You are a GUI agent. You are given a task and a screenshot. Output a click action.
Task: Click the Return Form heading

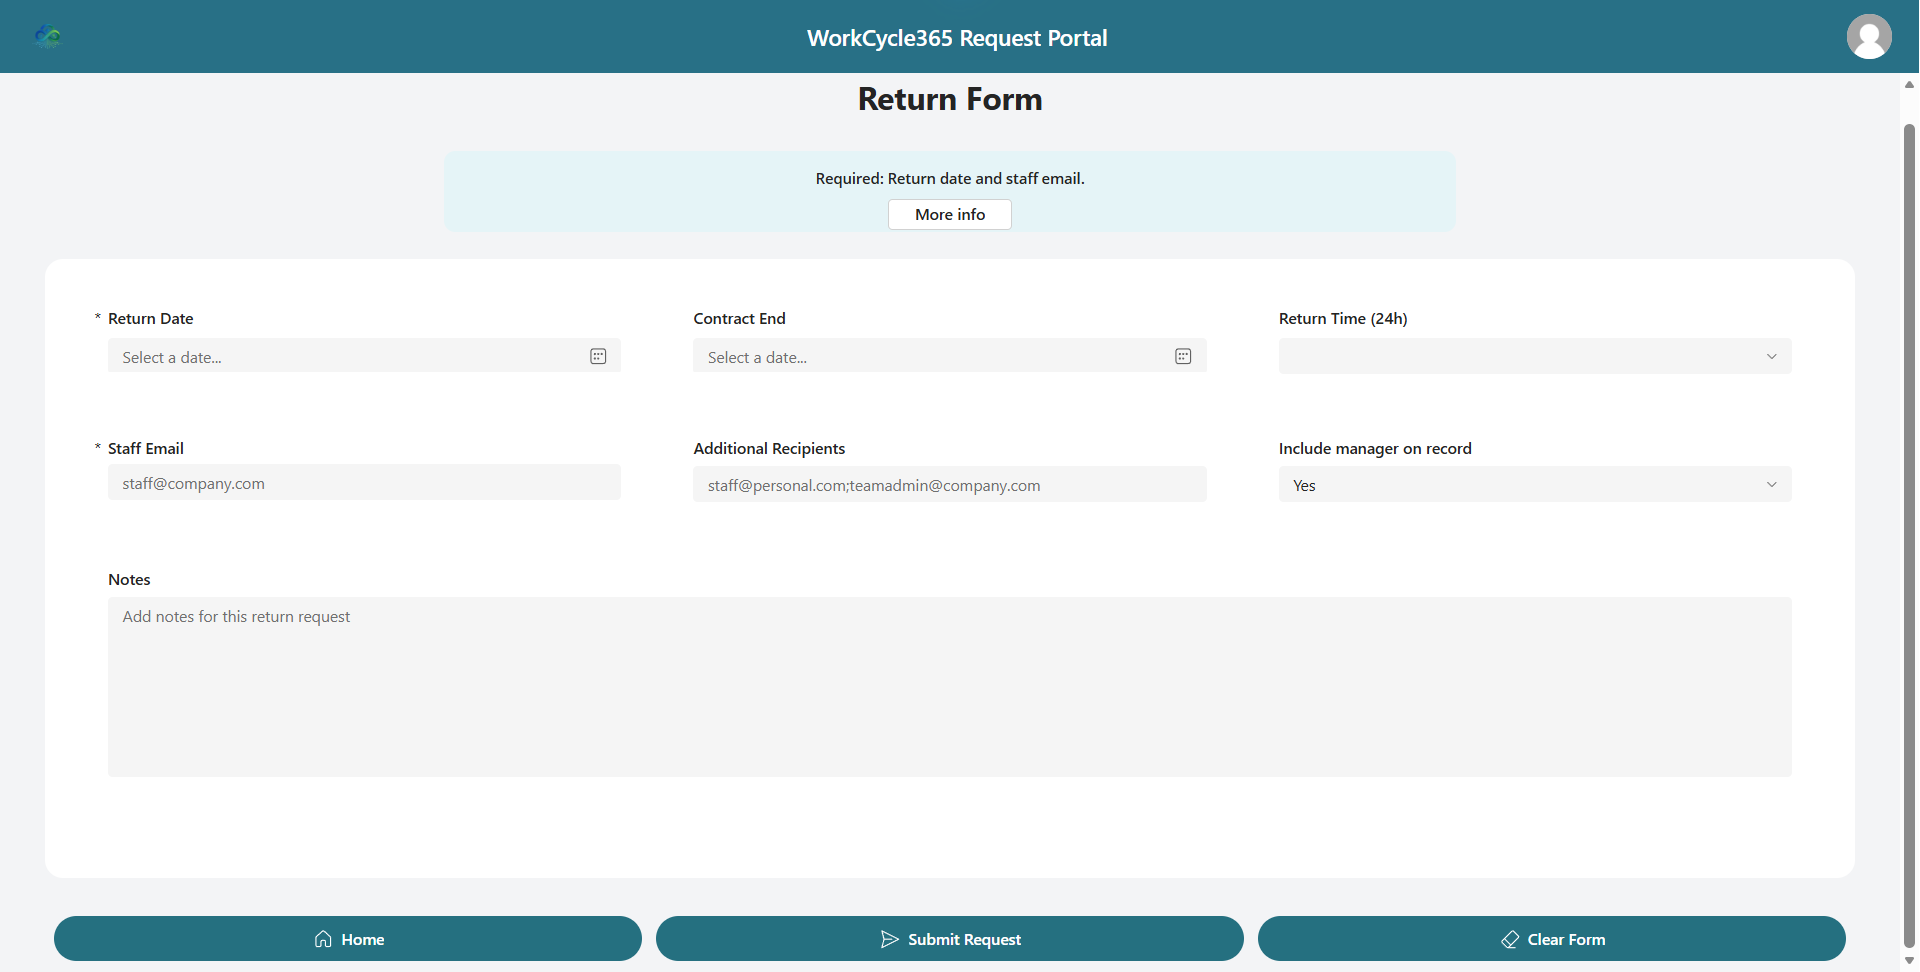click(x=950, y=99)
